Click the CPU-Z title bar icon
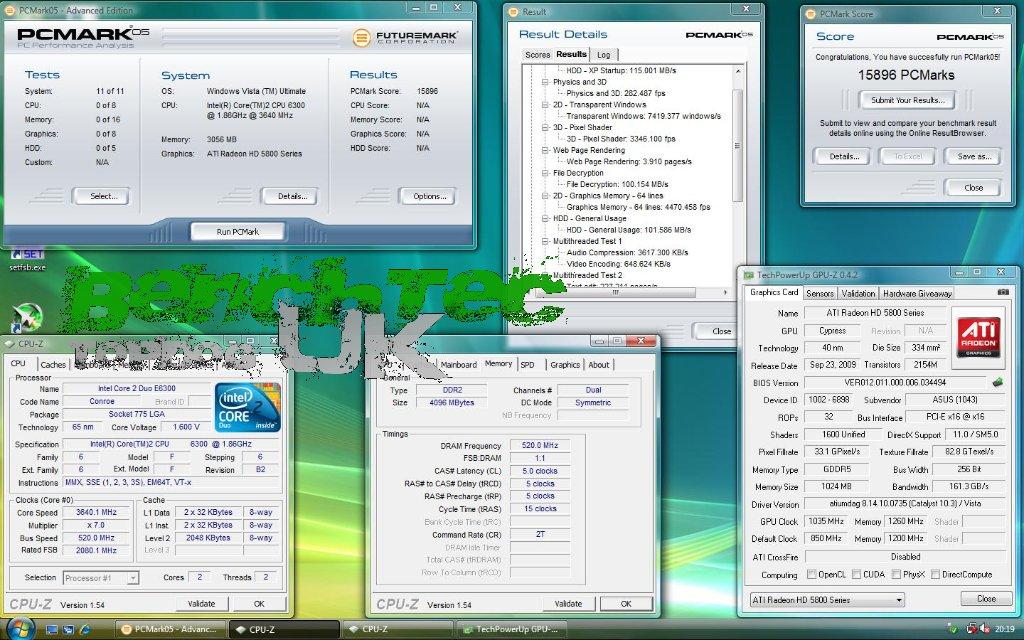 [10, 344]
